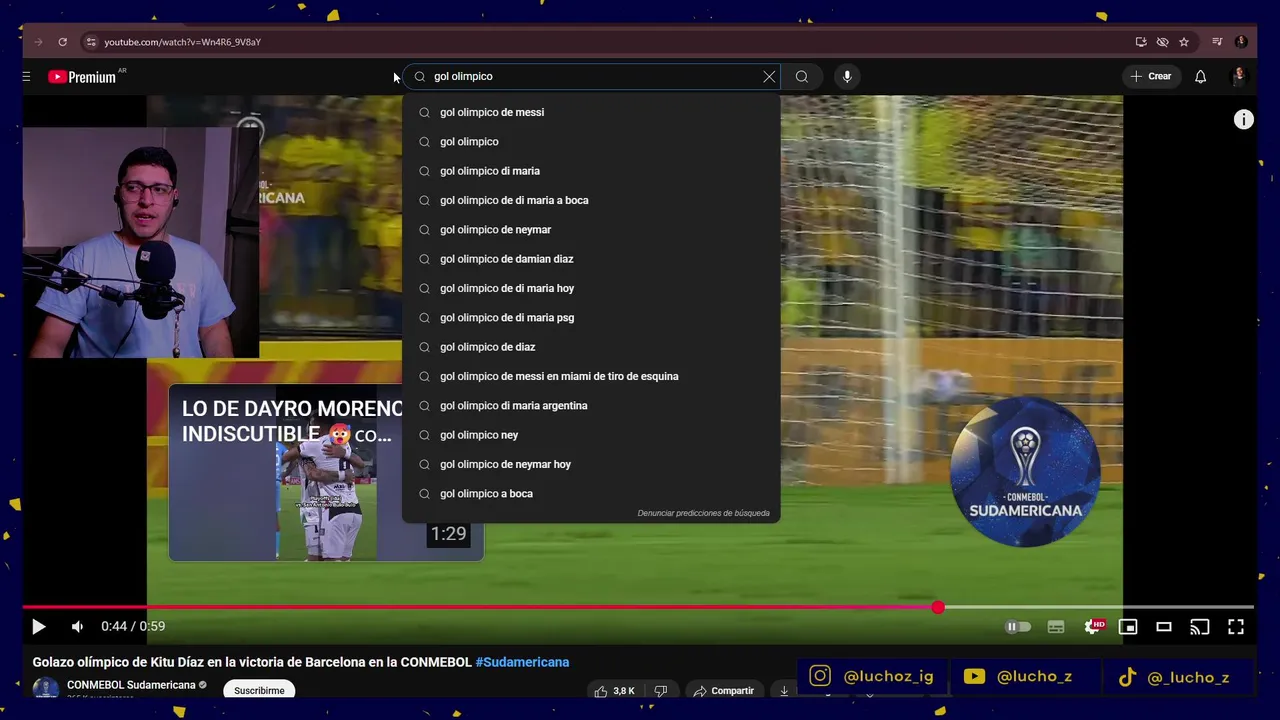This screenshot has width=1280, height=720.
Task: Select suggestion 'gol olimpico di maria'
Action: [x=591, y=171]
